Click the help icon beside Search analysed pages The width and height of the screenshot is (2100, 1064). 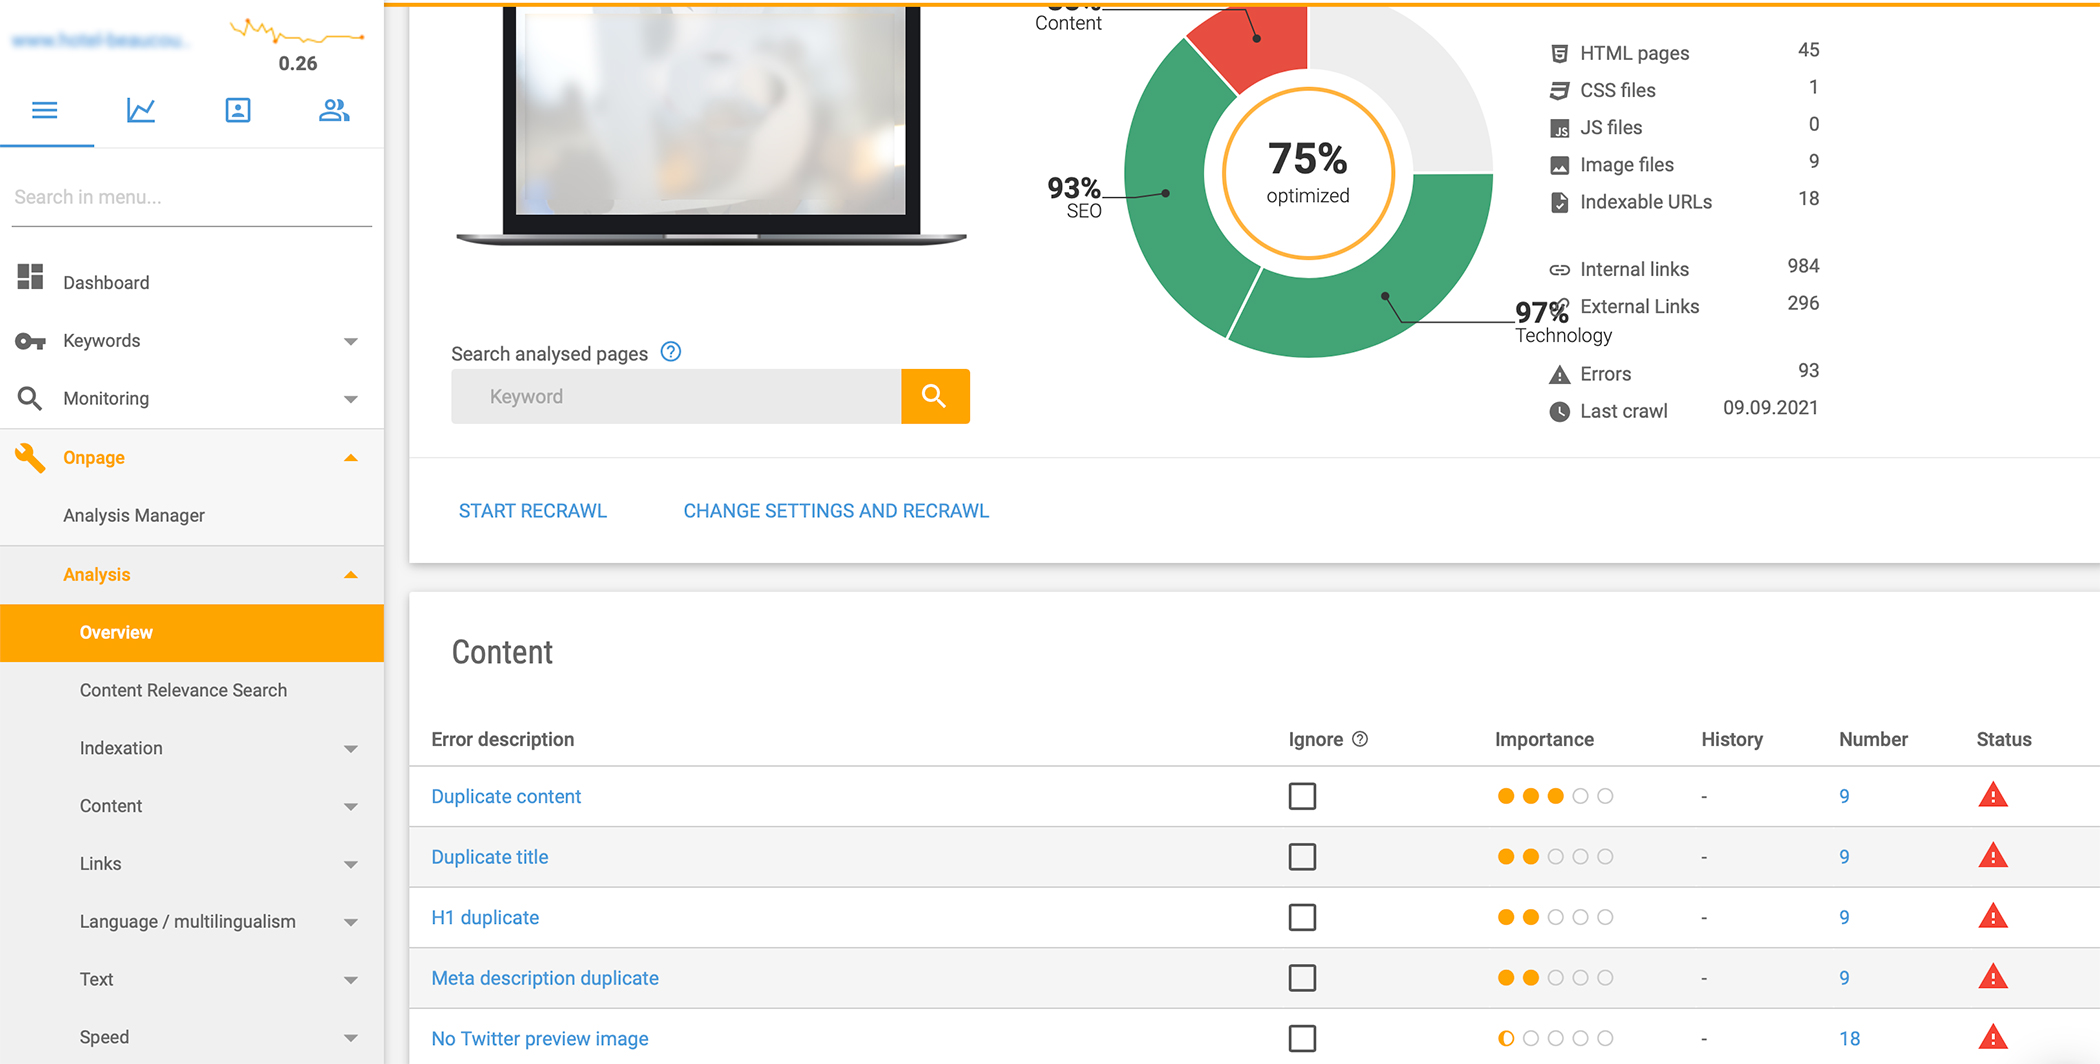671,352
